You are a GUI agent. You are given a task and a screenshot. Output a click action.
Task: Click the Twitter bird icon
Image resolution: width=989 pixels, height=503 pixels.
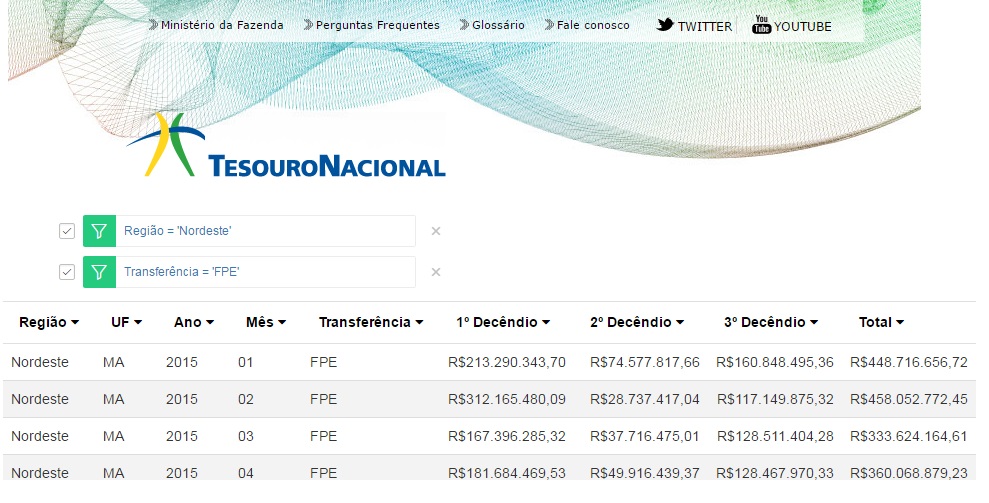665,25
